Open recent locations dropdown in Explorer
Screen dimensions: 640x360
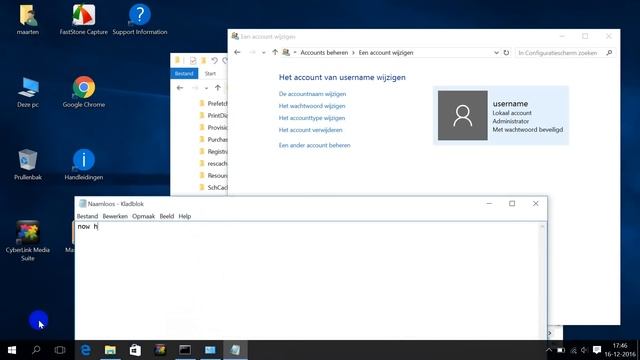click(x=207, y=88)
